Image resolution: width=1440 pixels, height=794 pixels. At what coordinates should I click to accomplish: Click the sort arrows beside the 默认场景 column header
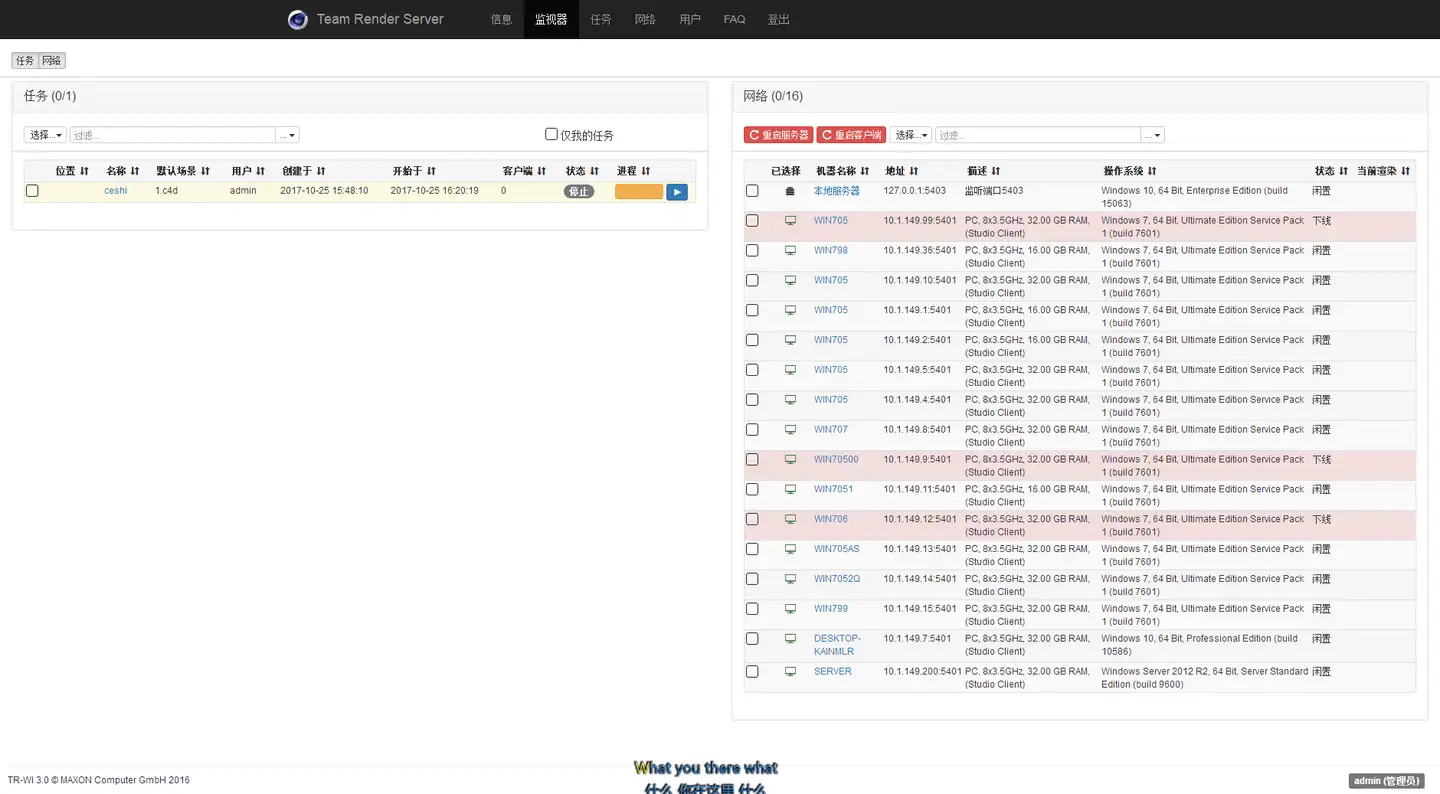coord(205,171)
